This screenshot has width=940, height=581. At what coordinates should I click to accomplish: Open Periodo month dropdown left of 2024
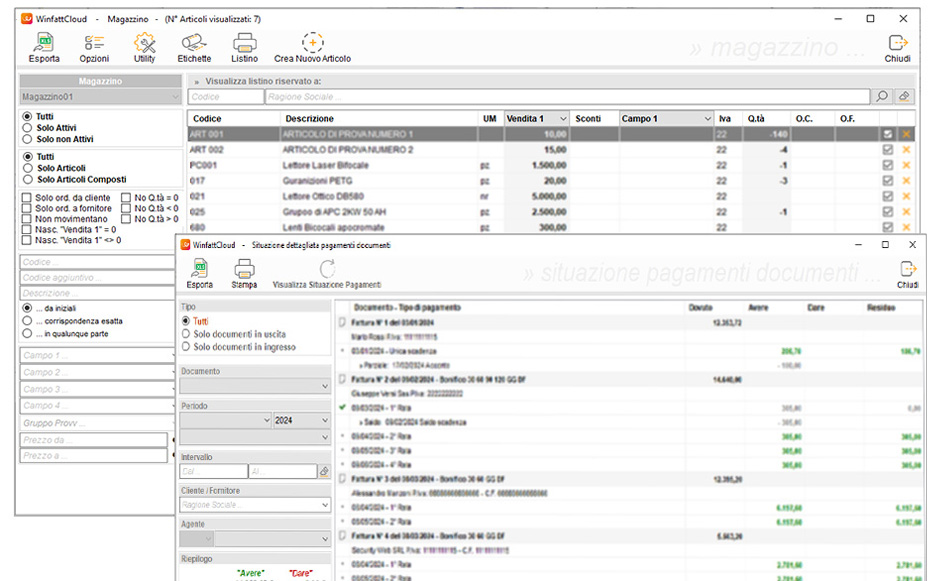[226, 420]
